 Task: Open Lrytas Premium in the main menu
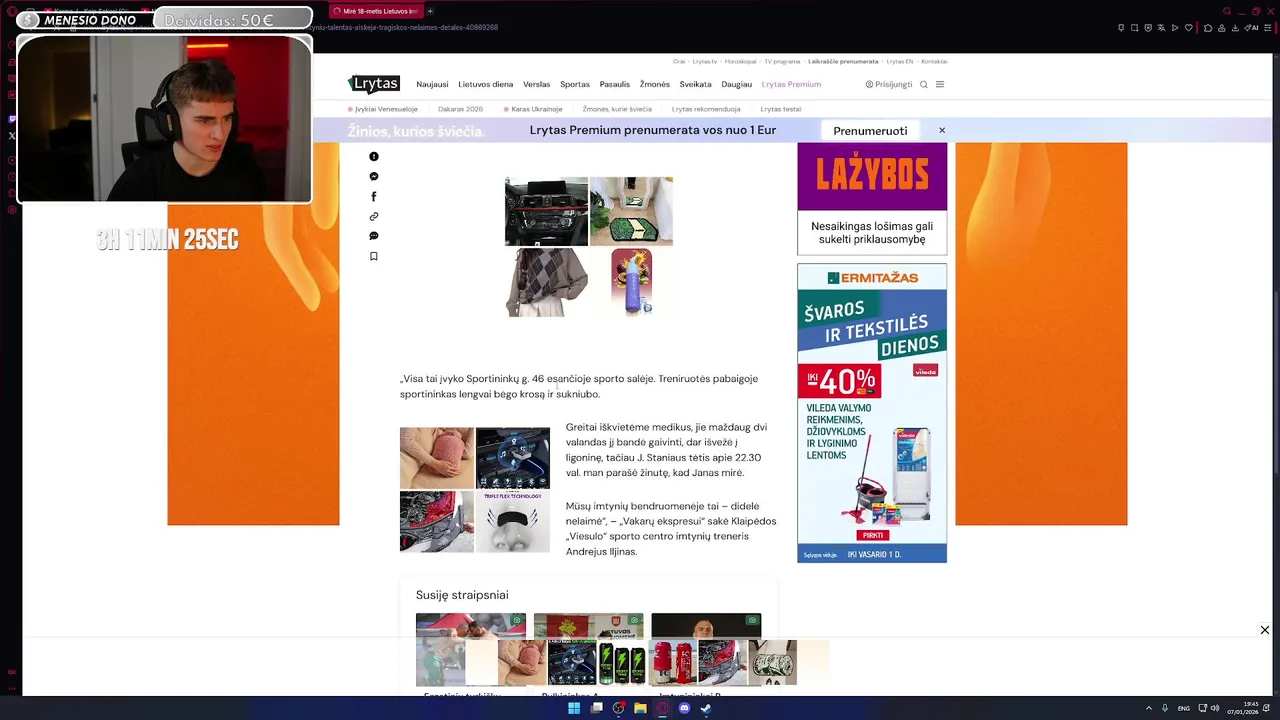pyautogui.click(x=791, y=84)
